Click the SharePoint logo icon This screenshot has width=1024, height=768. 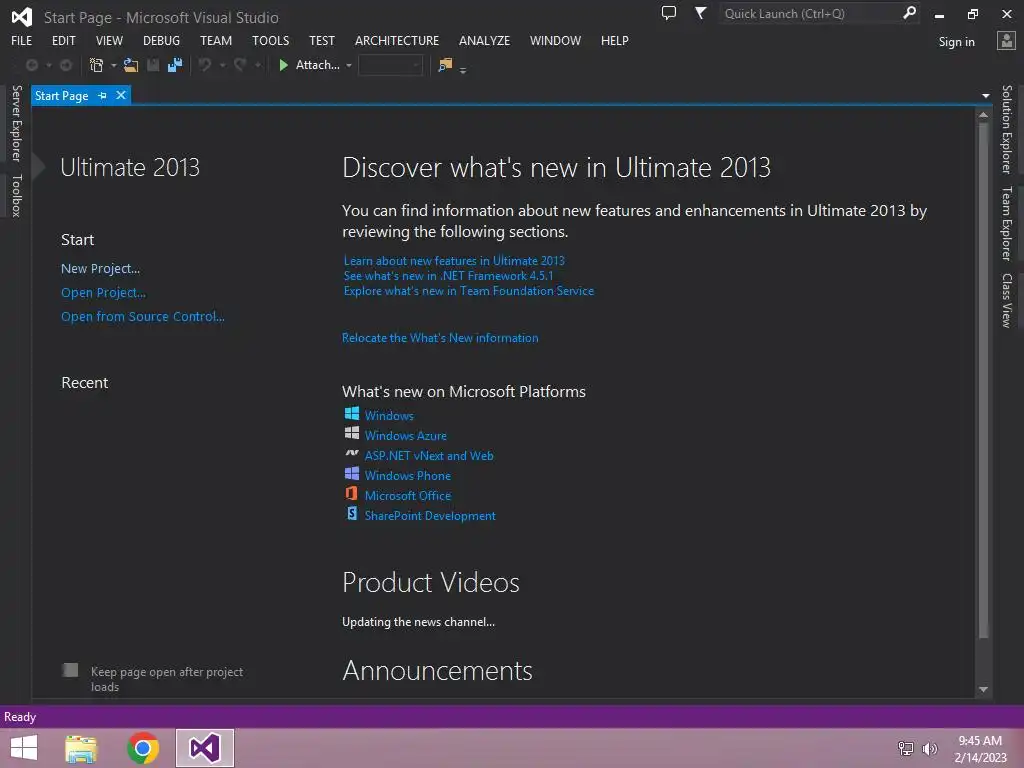click(x=352, y=513)
